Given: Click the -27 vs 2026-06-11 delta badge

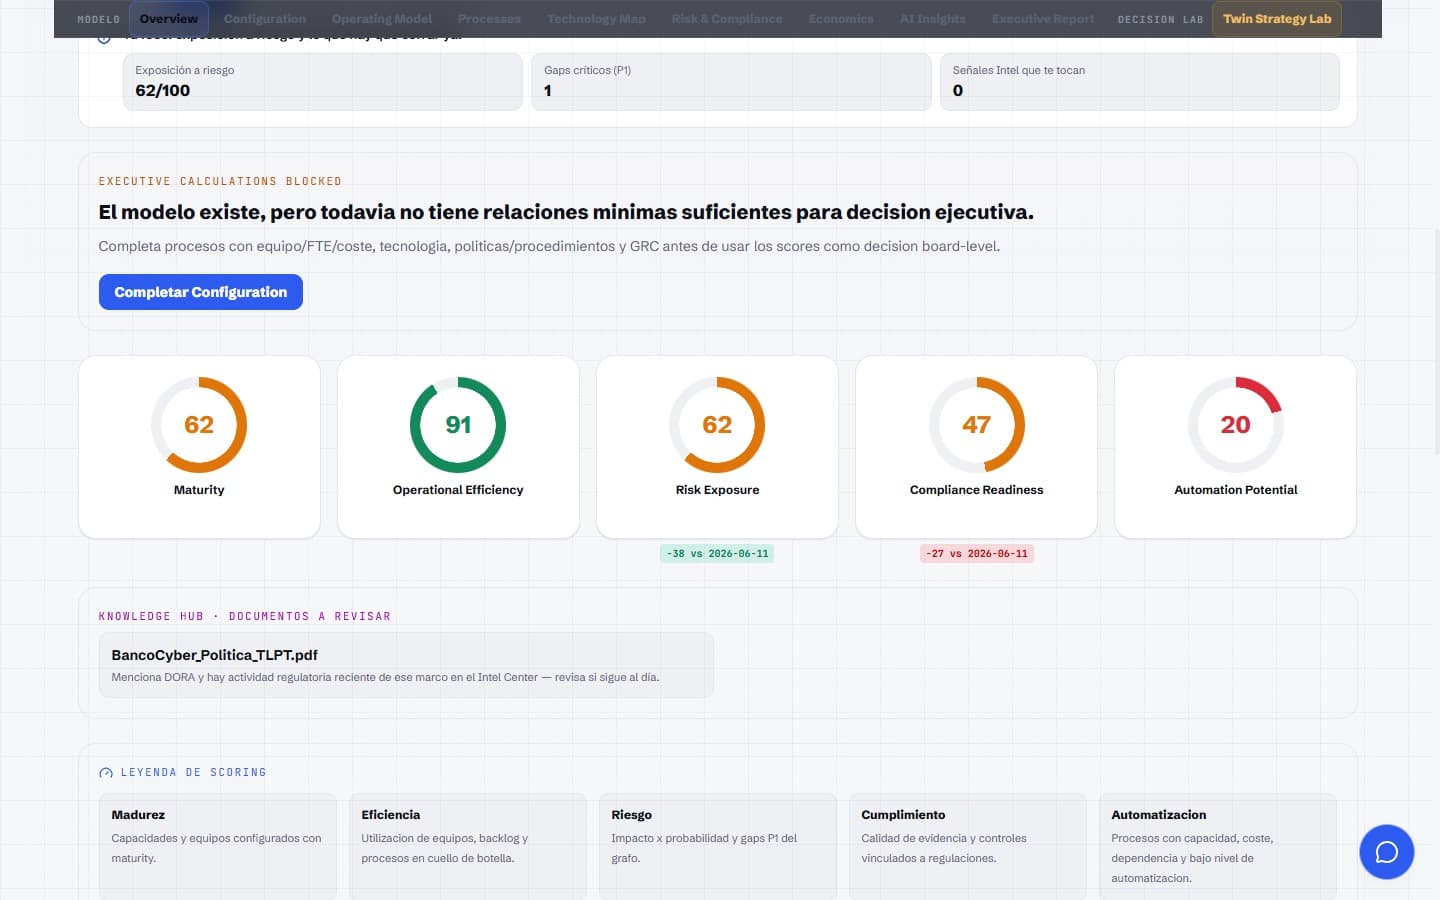Looking at the screenshot, I should point(976,553).
